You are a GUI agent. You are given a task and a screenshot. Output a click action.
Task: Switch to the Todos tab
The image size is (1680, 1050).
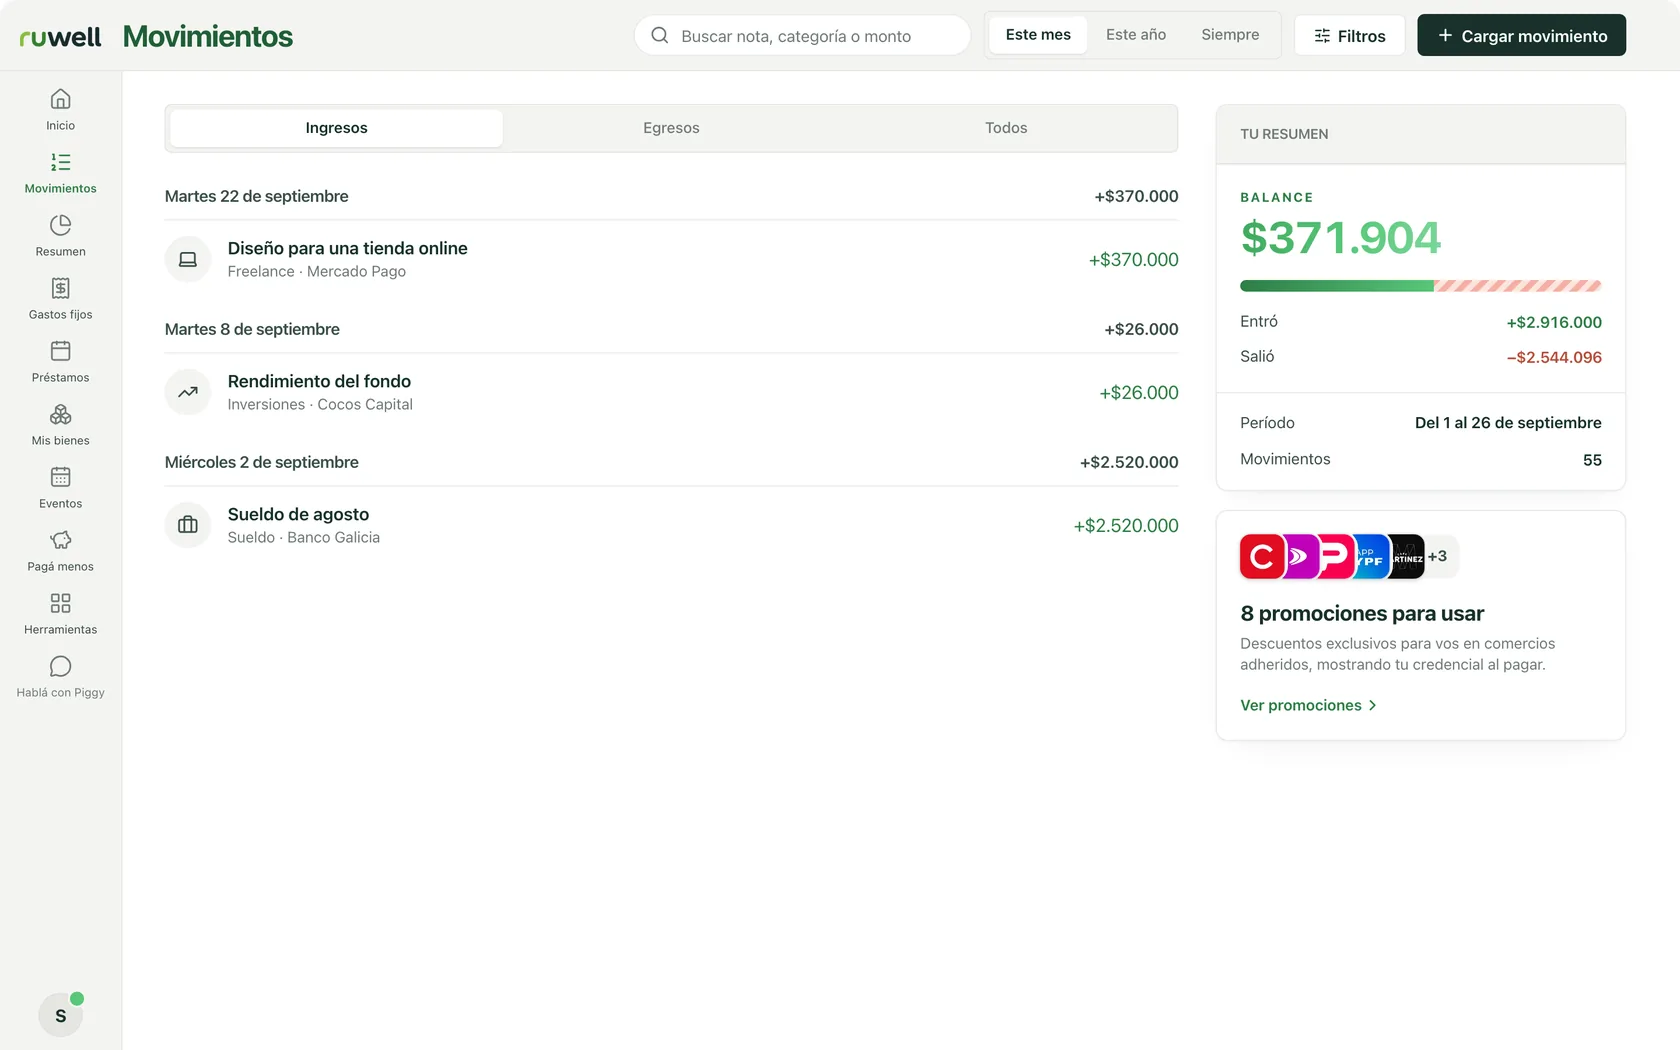click(x=1006, y=128)
